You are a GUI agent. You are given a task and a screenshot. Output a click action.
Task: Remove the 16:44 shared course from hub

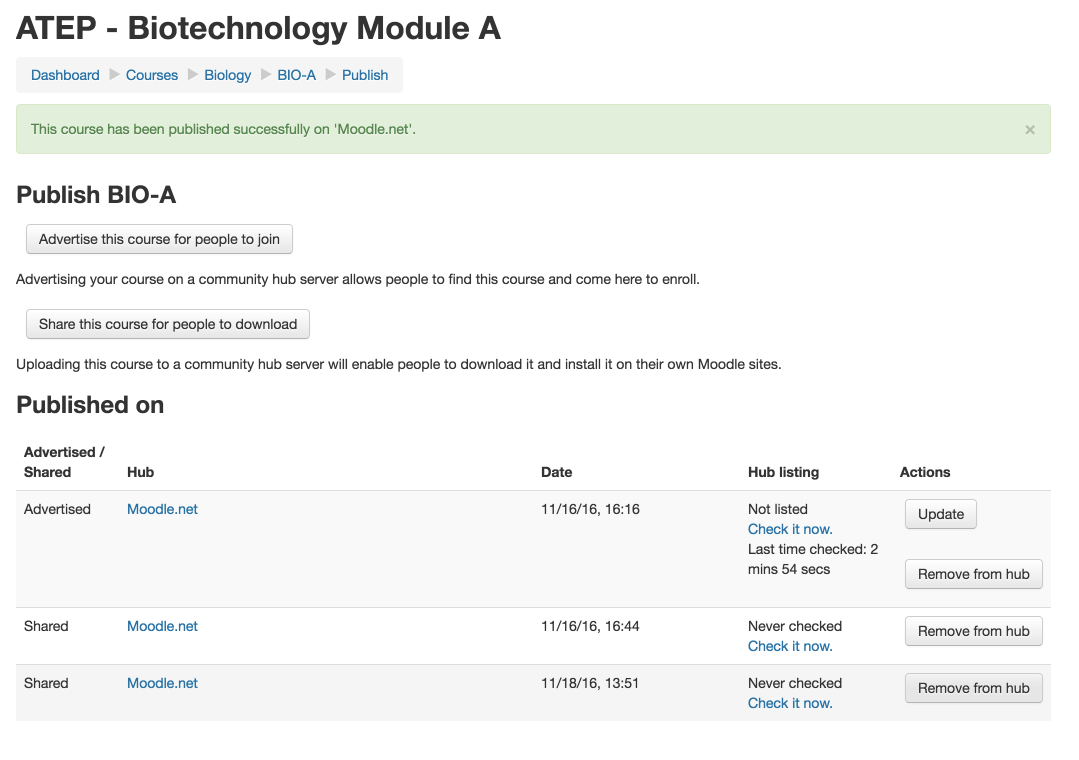tap(974, 631)
